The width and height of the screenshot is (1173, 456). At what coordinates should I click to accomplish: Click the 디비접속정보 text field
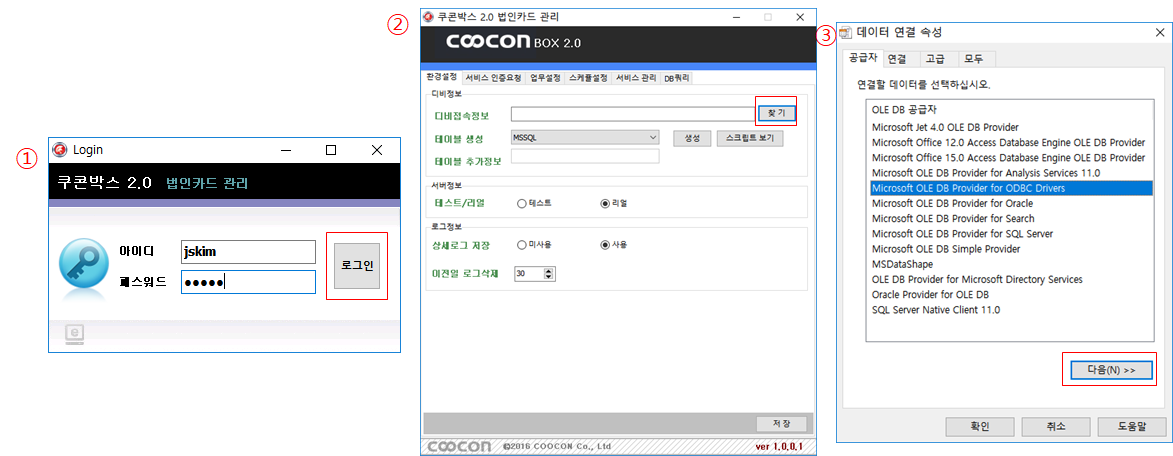pos(634,114)
